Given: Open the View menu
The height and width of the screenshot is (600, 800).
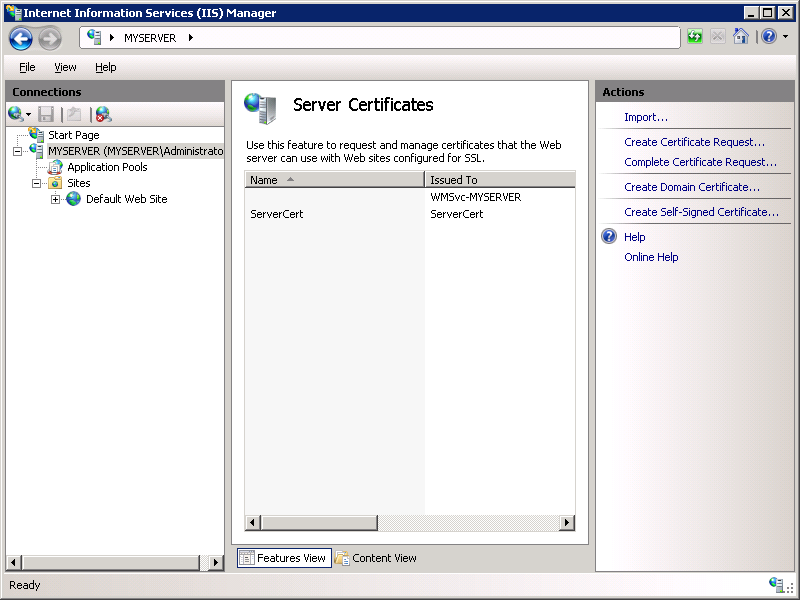Looking at the screenshot, I should click(x=65, y=67).
